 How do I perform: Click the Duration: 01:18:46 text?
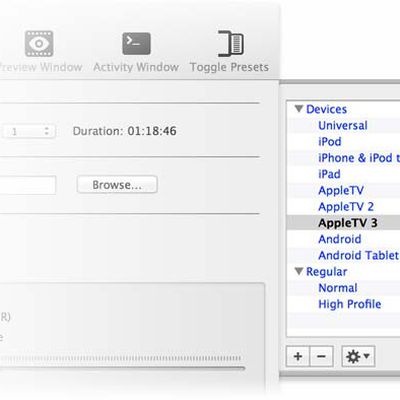124,131
